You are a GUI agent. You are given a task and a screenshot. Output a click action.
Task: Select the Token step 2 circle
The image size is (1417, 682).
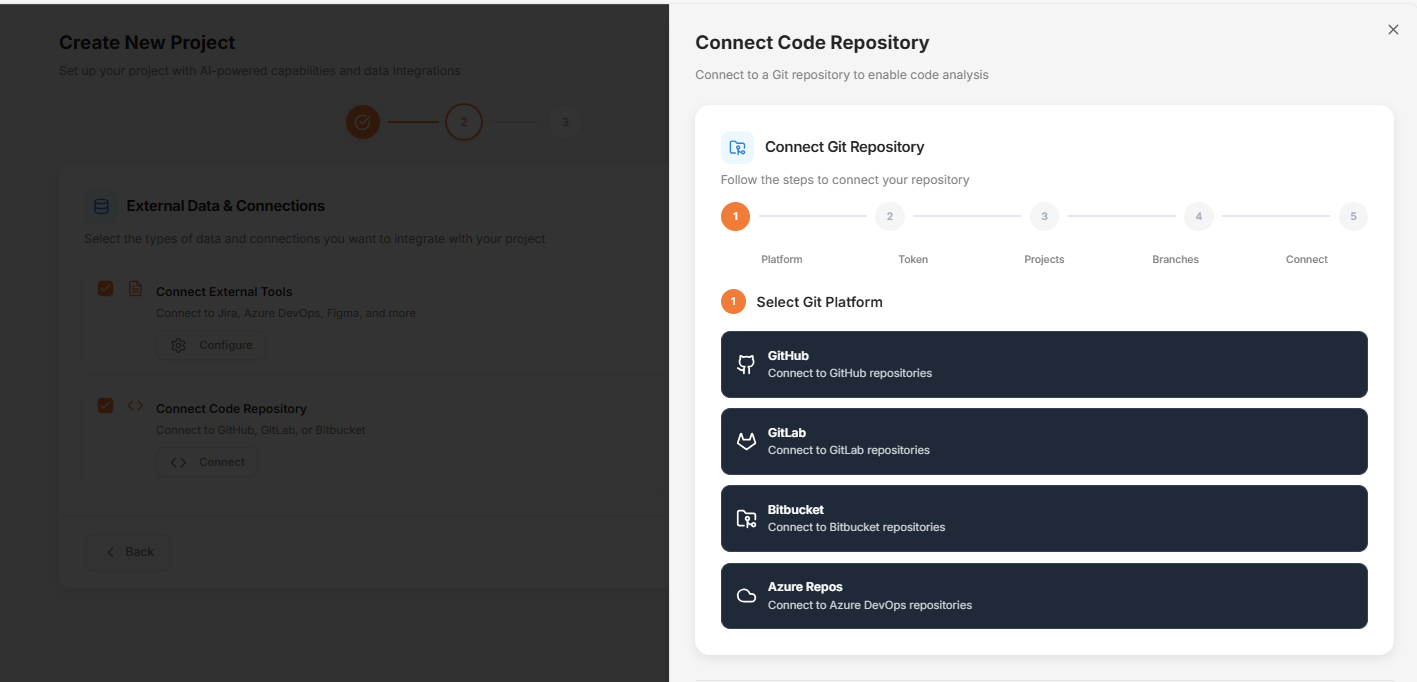pos(889,216)
